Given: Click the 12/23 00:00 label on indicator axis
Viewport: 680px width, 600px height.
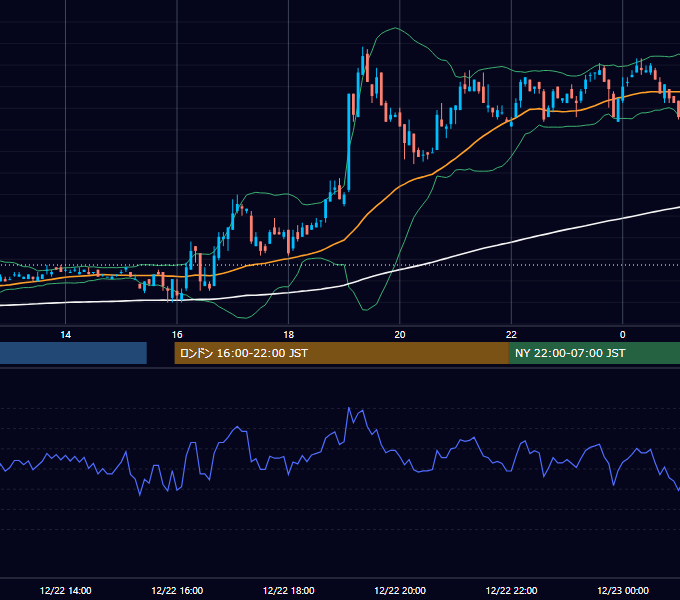Looking at the screenshot, I should pos(623,590).
